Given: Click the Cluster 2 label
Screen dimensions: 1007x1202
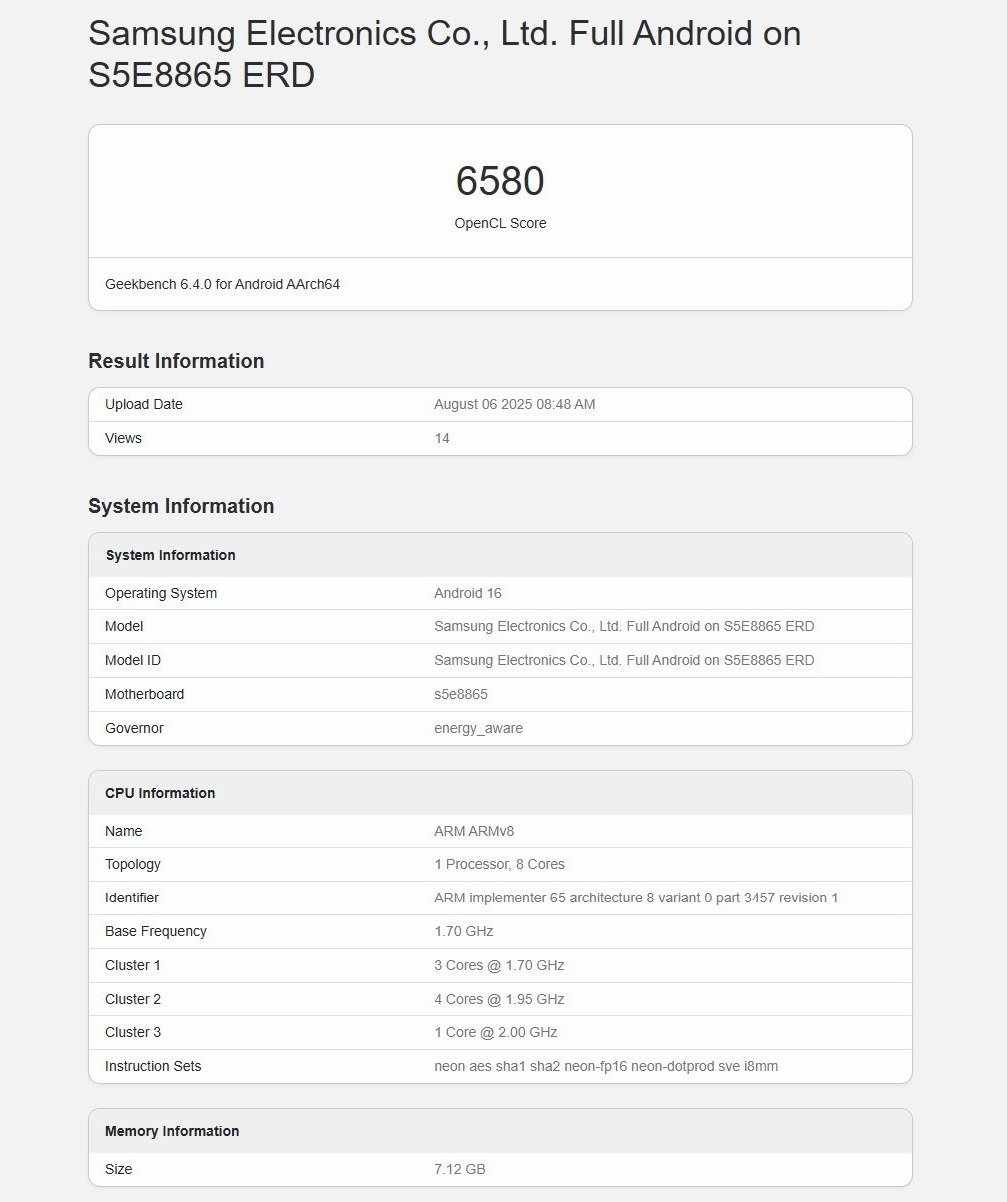Looking at the screenshot, I should 133,999.
